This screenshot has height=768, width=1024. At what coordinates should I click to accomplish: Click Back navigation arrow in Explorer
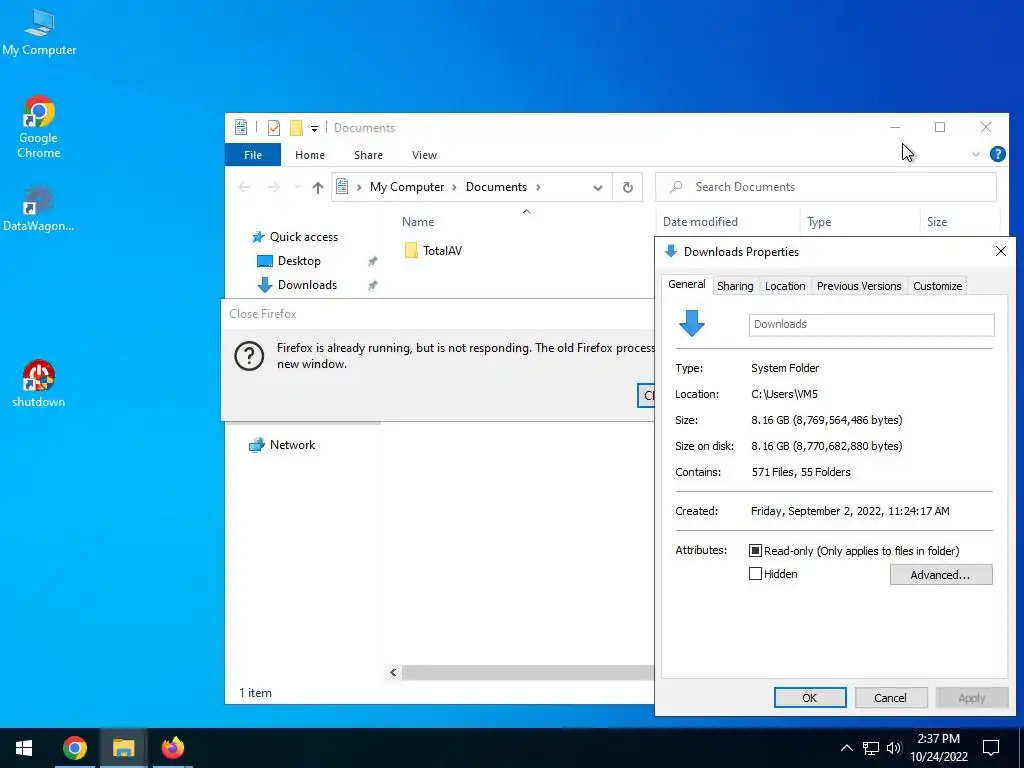pos(244,187)
